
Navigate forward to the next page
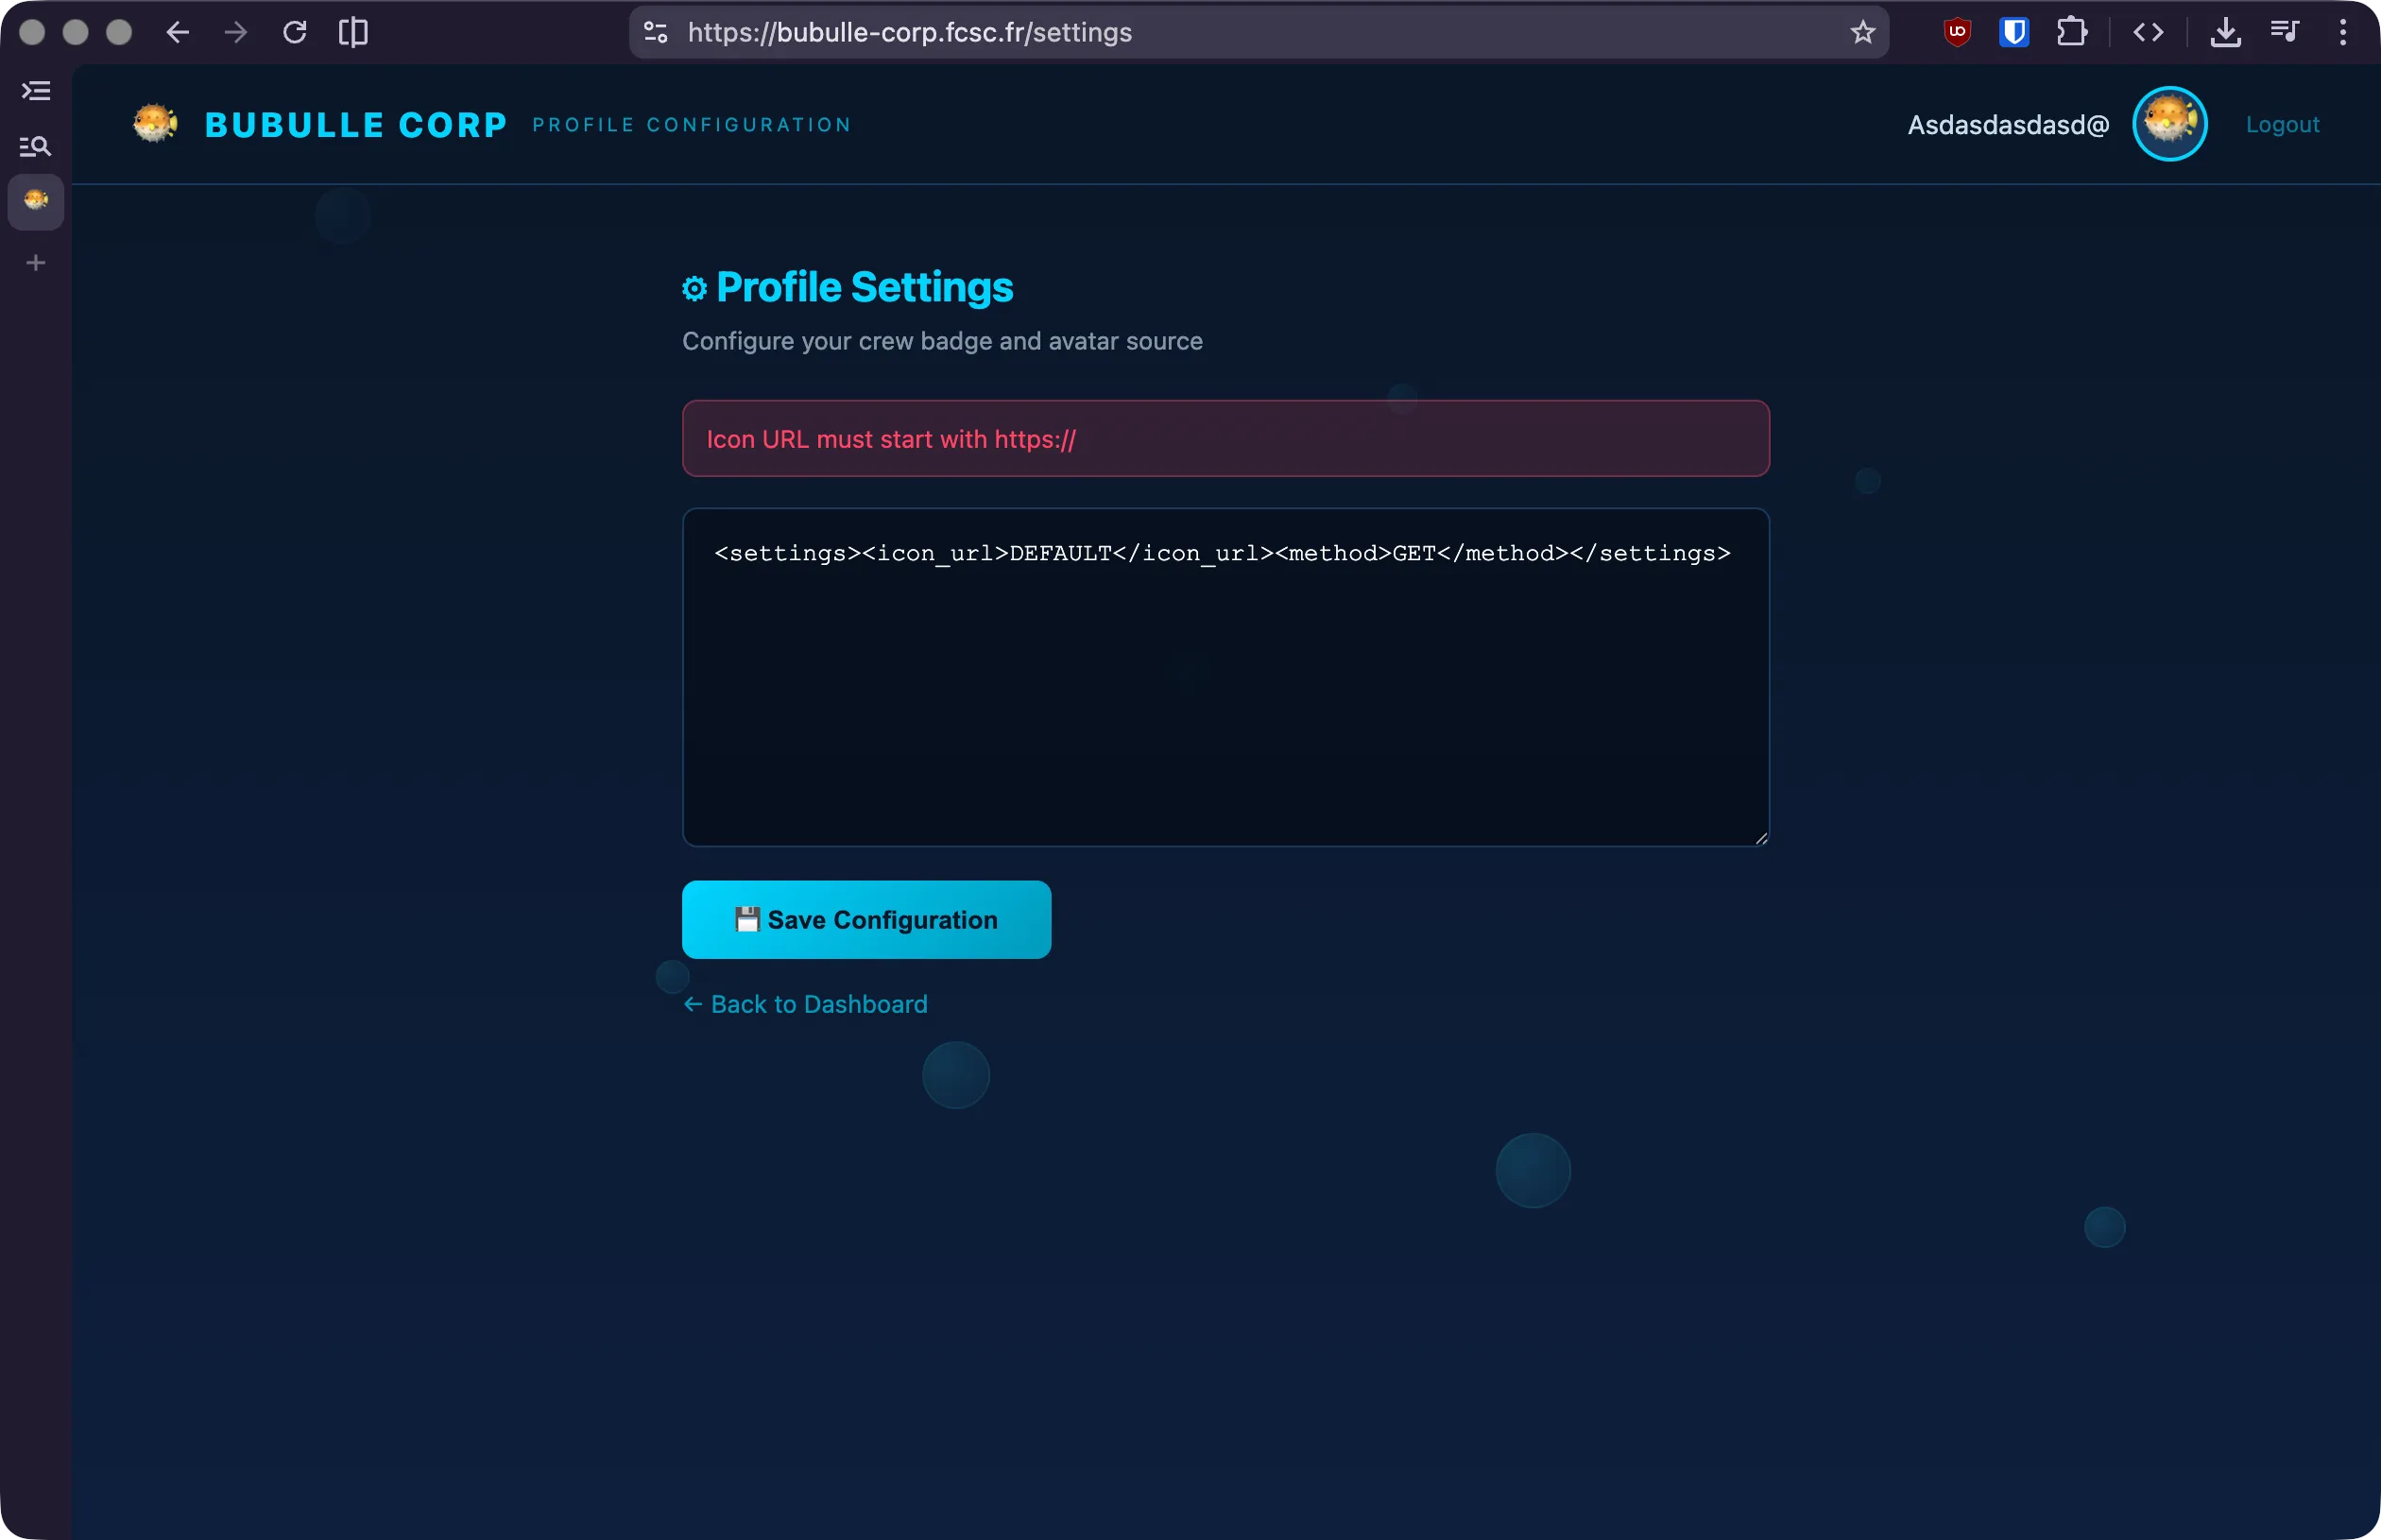point(236,32)
